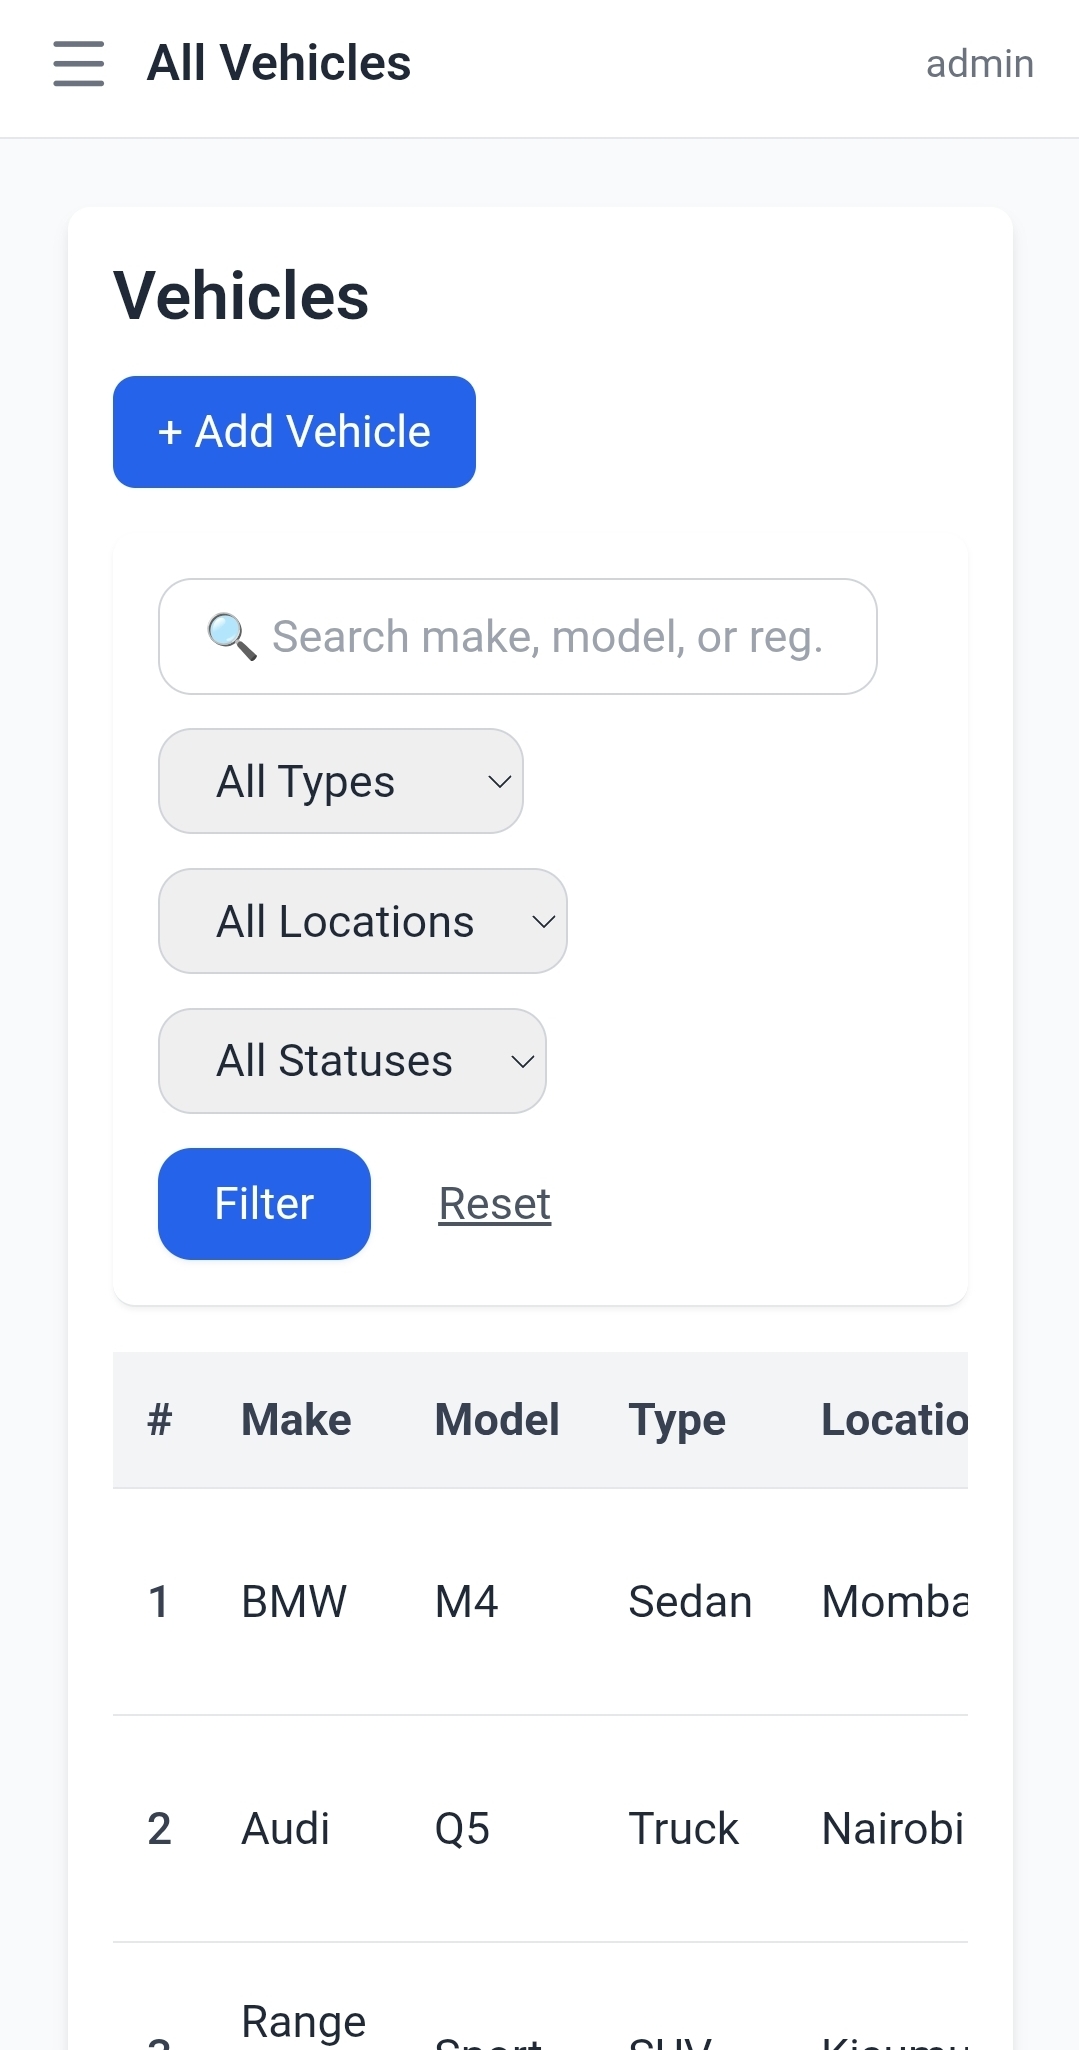Click the Model column header
The width and height of the screenshot is (1079, 2050).
(x=496, y=1420)
